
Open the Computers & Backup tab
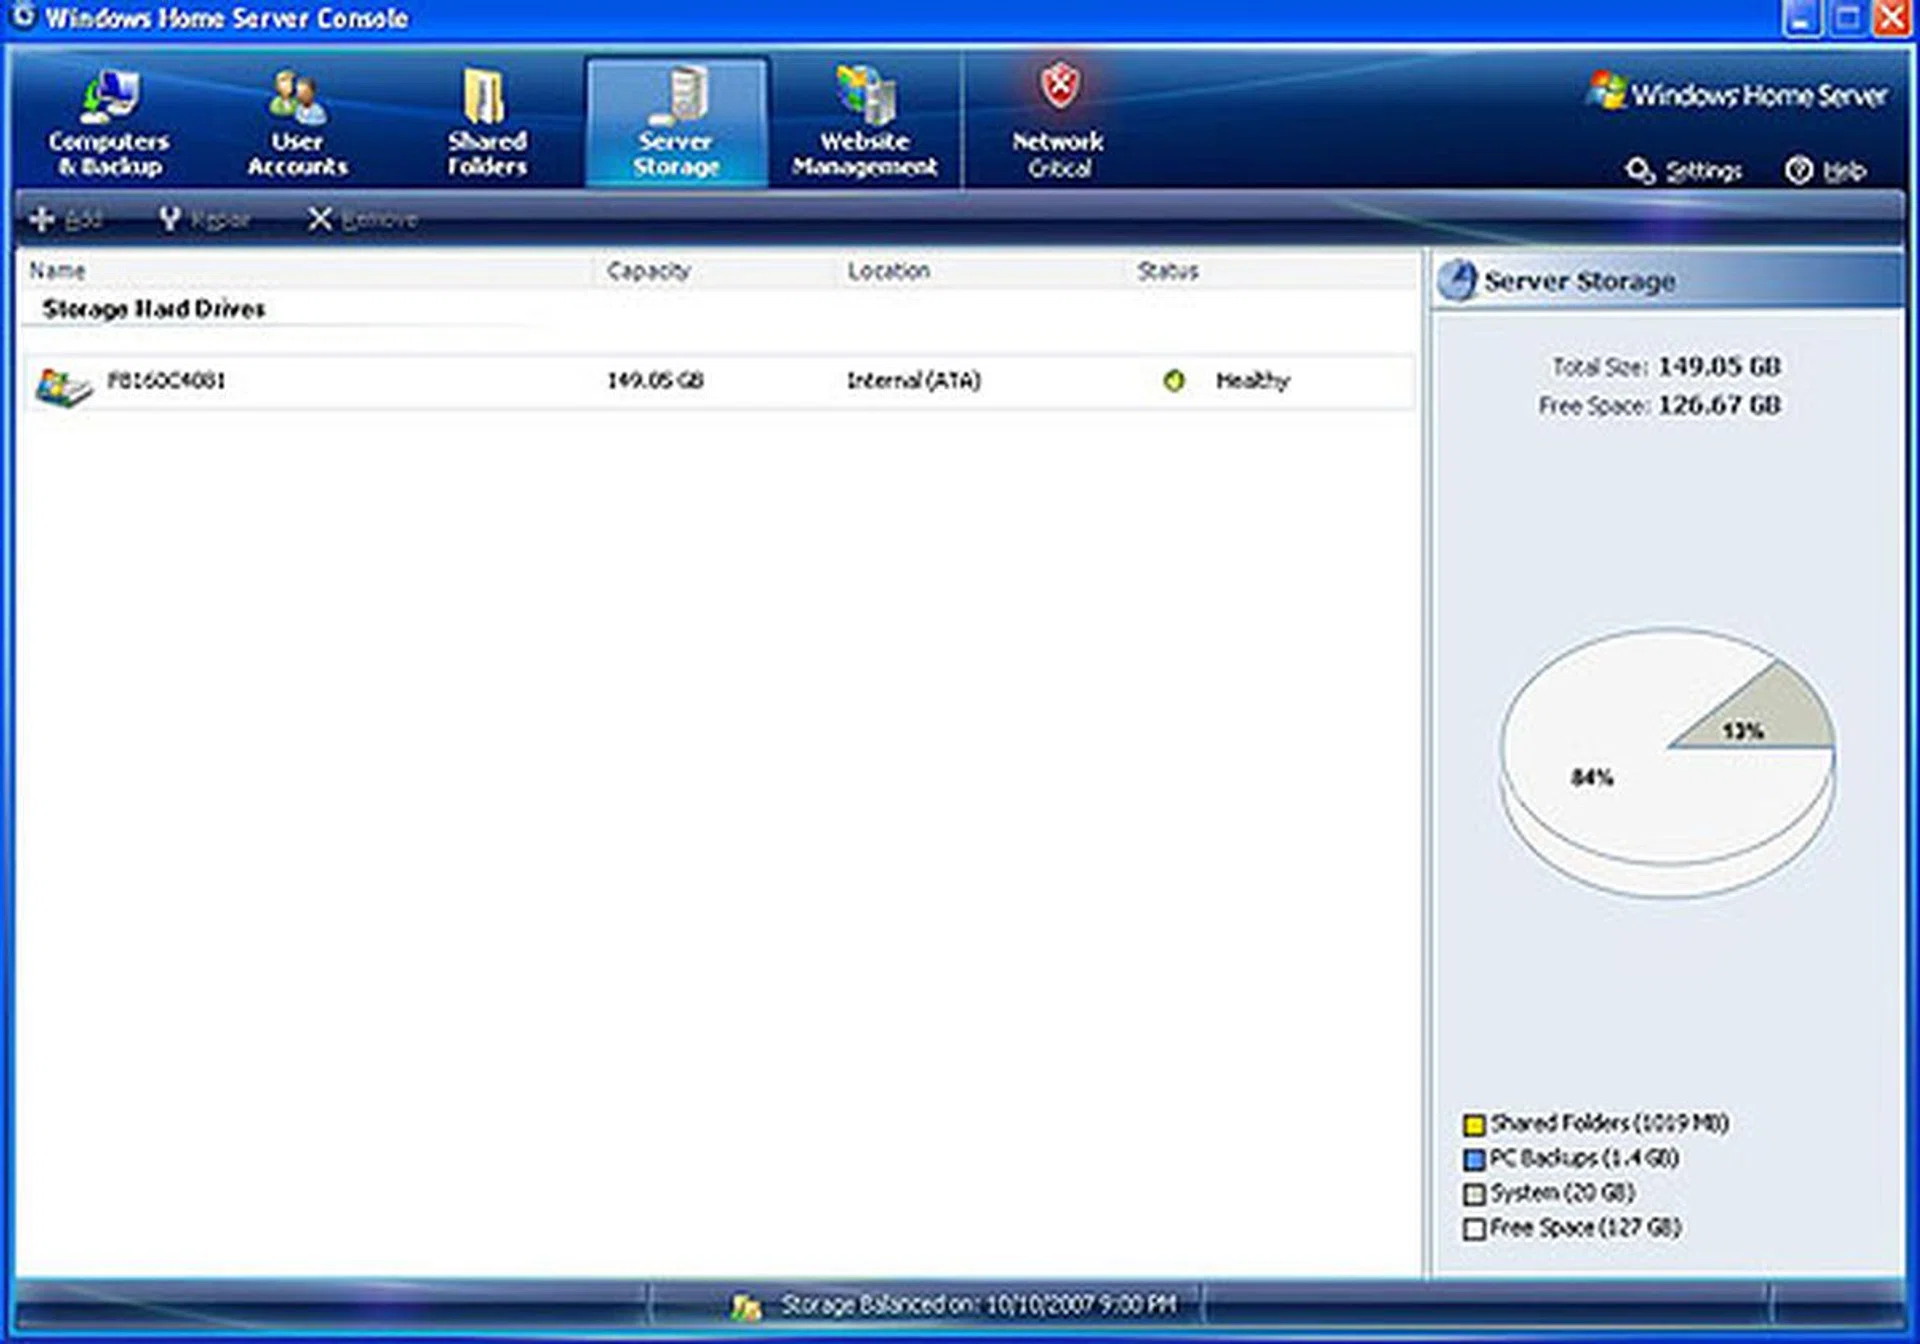coord(110,120)
